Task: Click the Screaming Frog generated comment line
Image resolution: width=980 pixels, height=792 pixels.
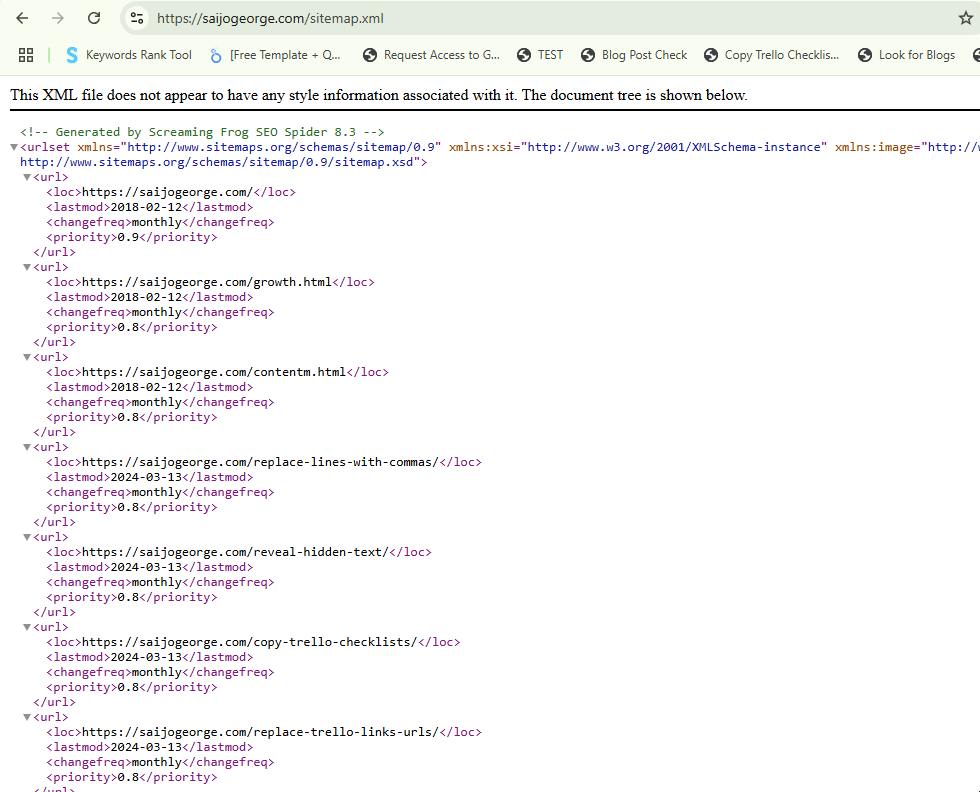Action: pos(202,132)
